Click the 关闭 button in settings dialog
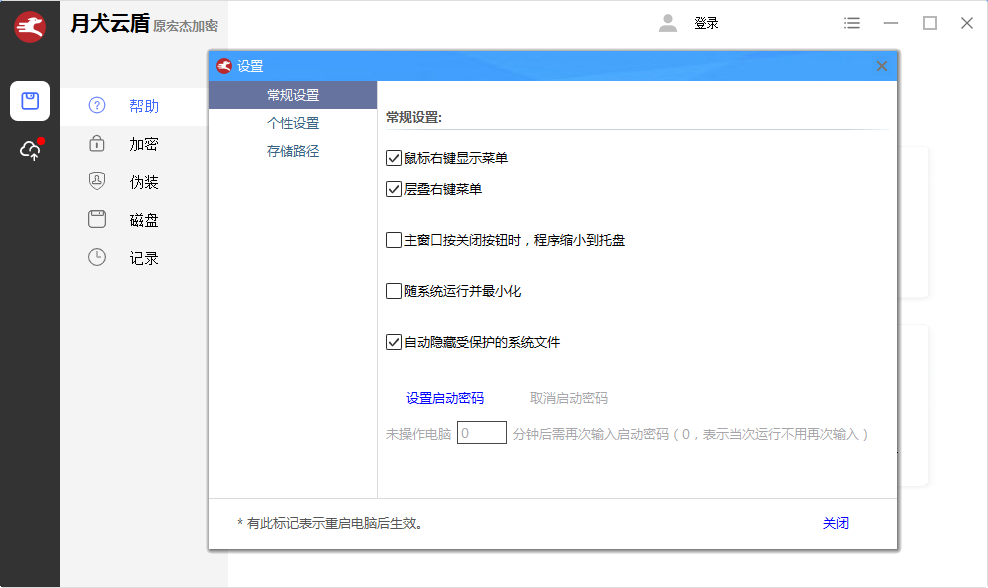Image resolution: width=988 pixels, height=588 pixels. (x=836, y=523)
